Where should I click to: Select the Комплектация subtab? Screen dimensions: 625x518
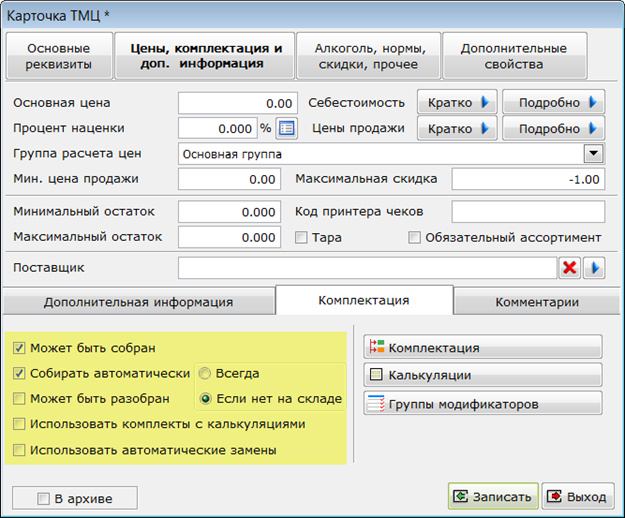tap(364, 300)
